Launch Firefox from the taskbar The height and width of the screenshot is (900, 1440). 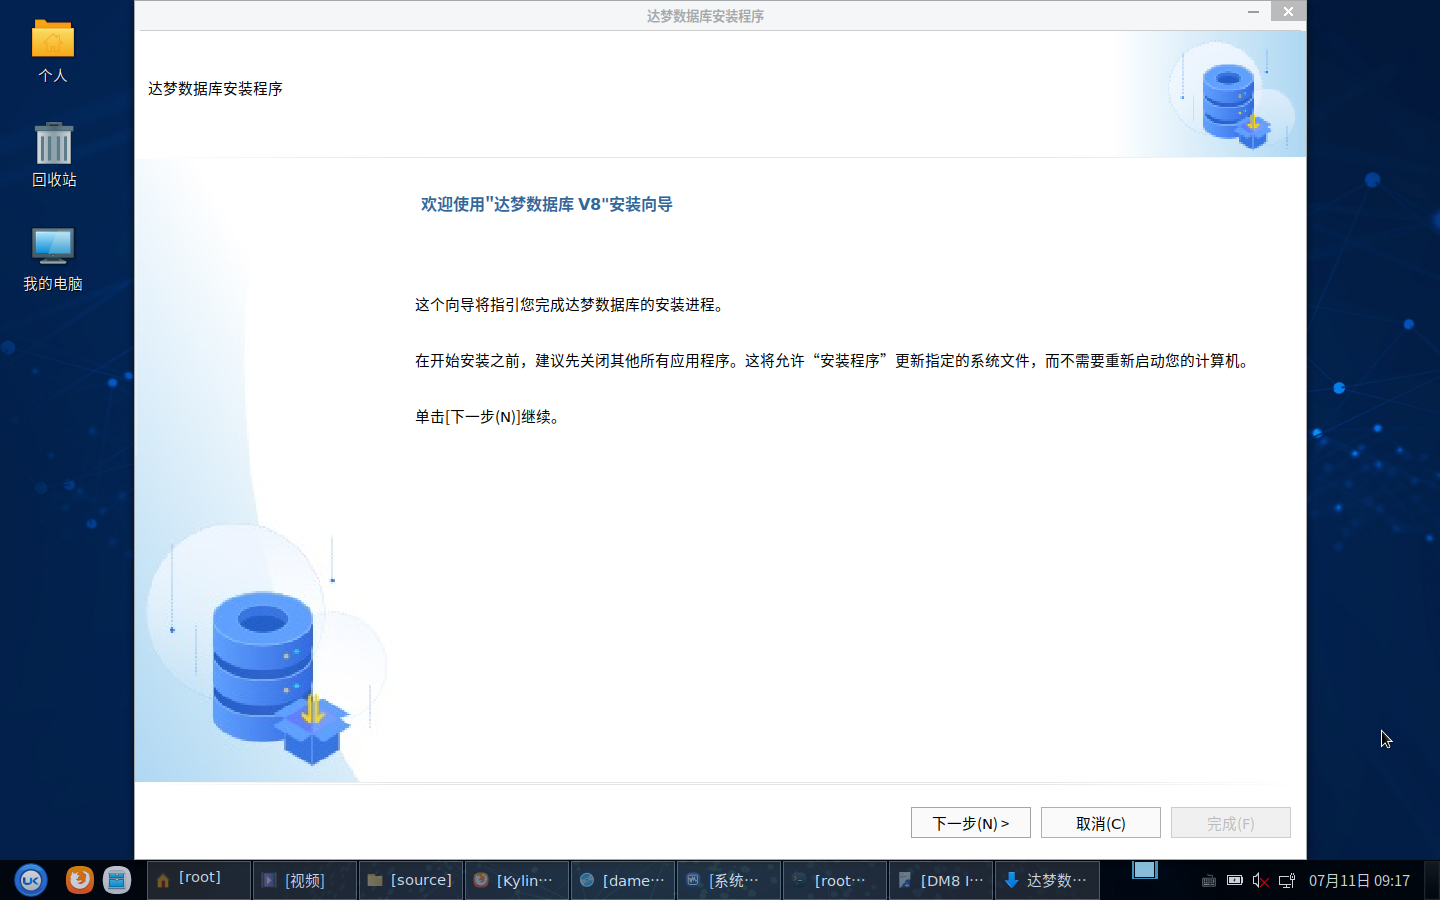pyautogui.click(x=79, y=880)
